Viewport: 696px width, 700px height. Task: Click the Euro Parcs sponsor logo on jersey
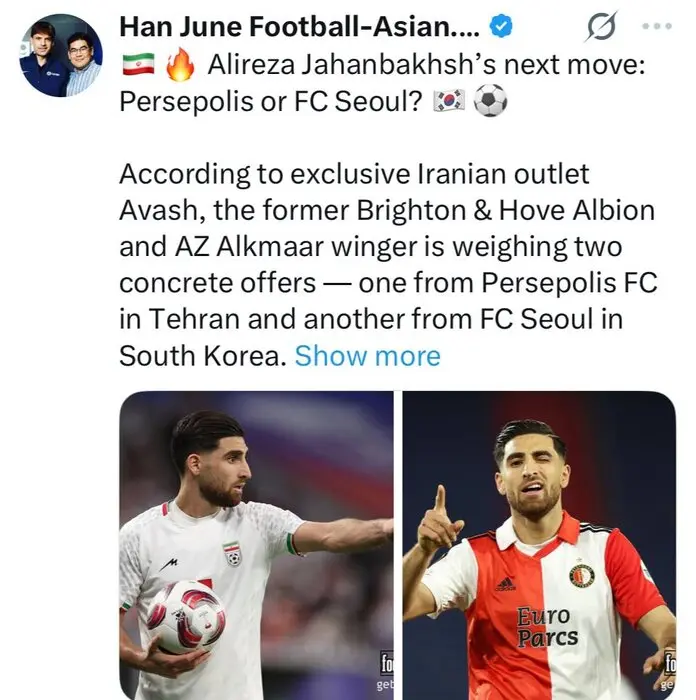tap(546, 625)
